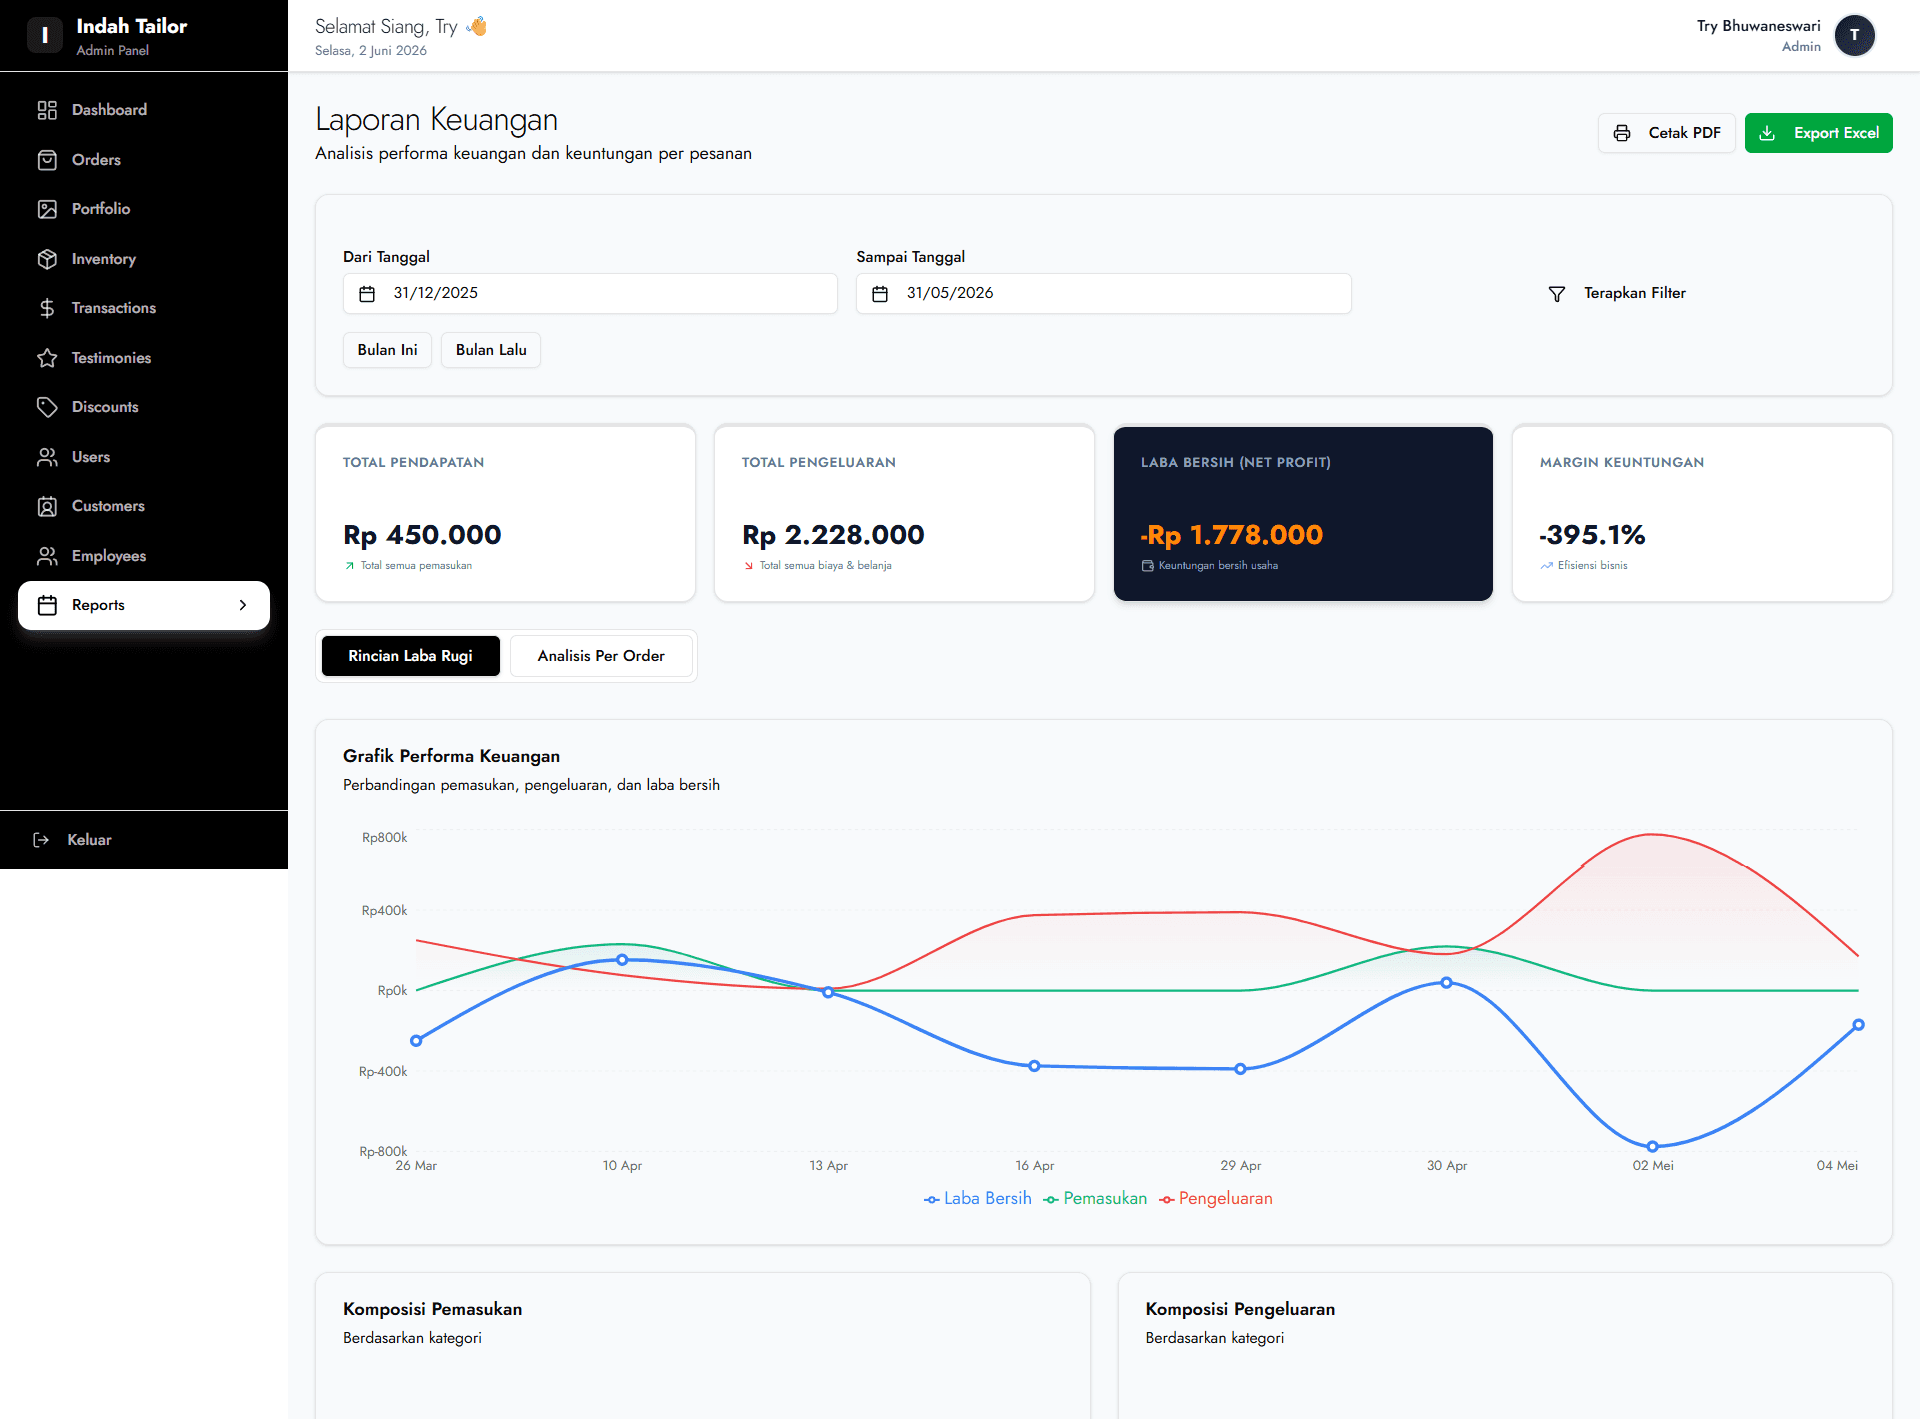The image size is (1920, 1419).
Task: Toggle Laba Bersih series in legend
Action: (977, 1198)
